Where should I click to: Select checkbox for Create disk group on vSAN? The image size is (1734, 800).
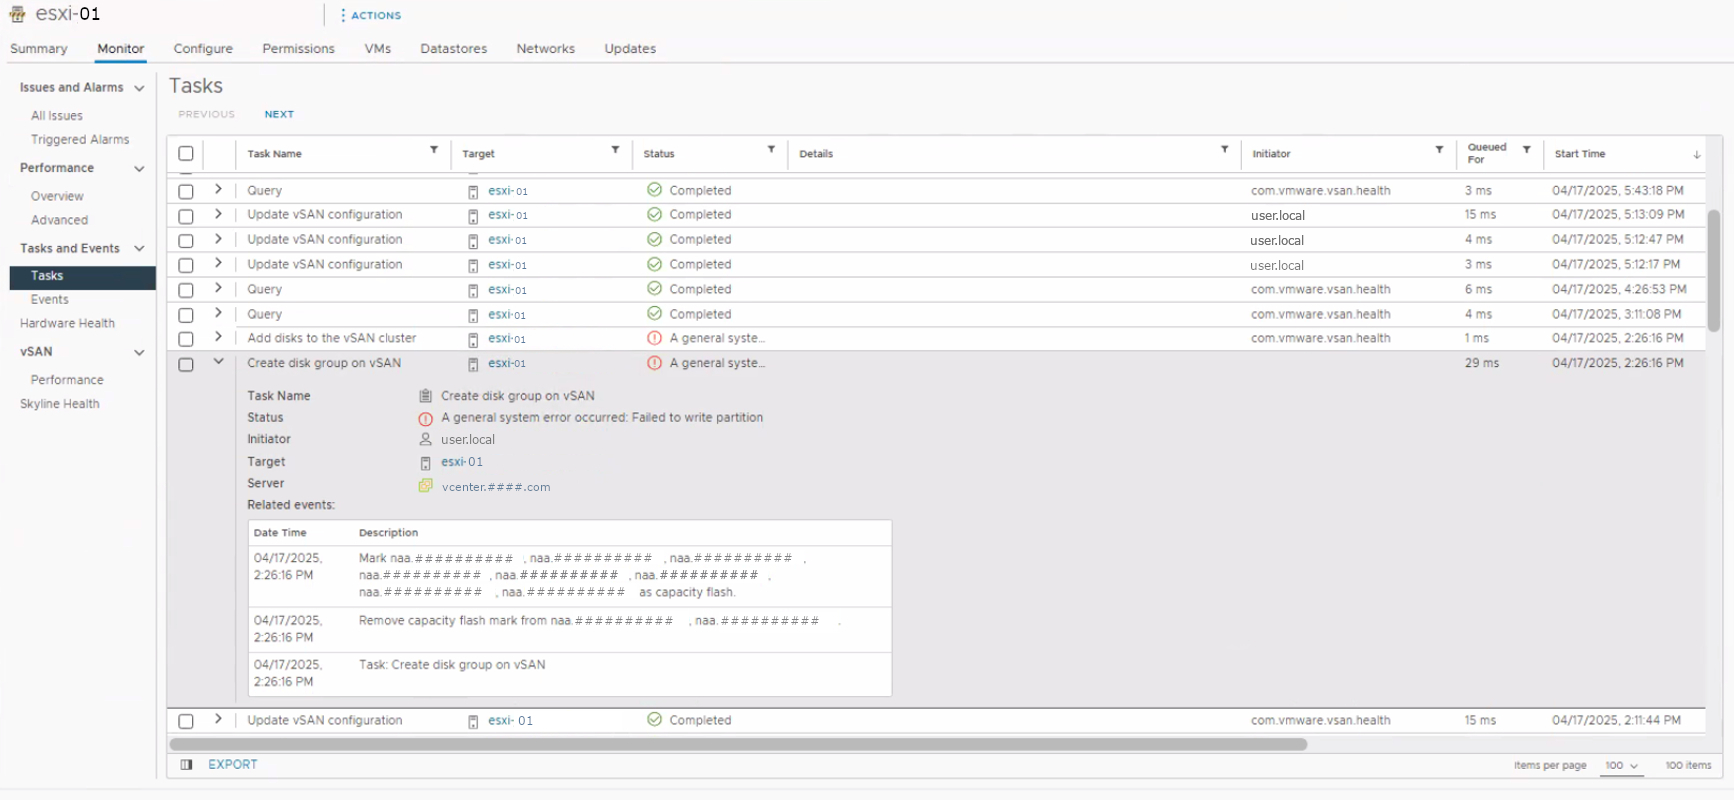coord(186,365)
